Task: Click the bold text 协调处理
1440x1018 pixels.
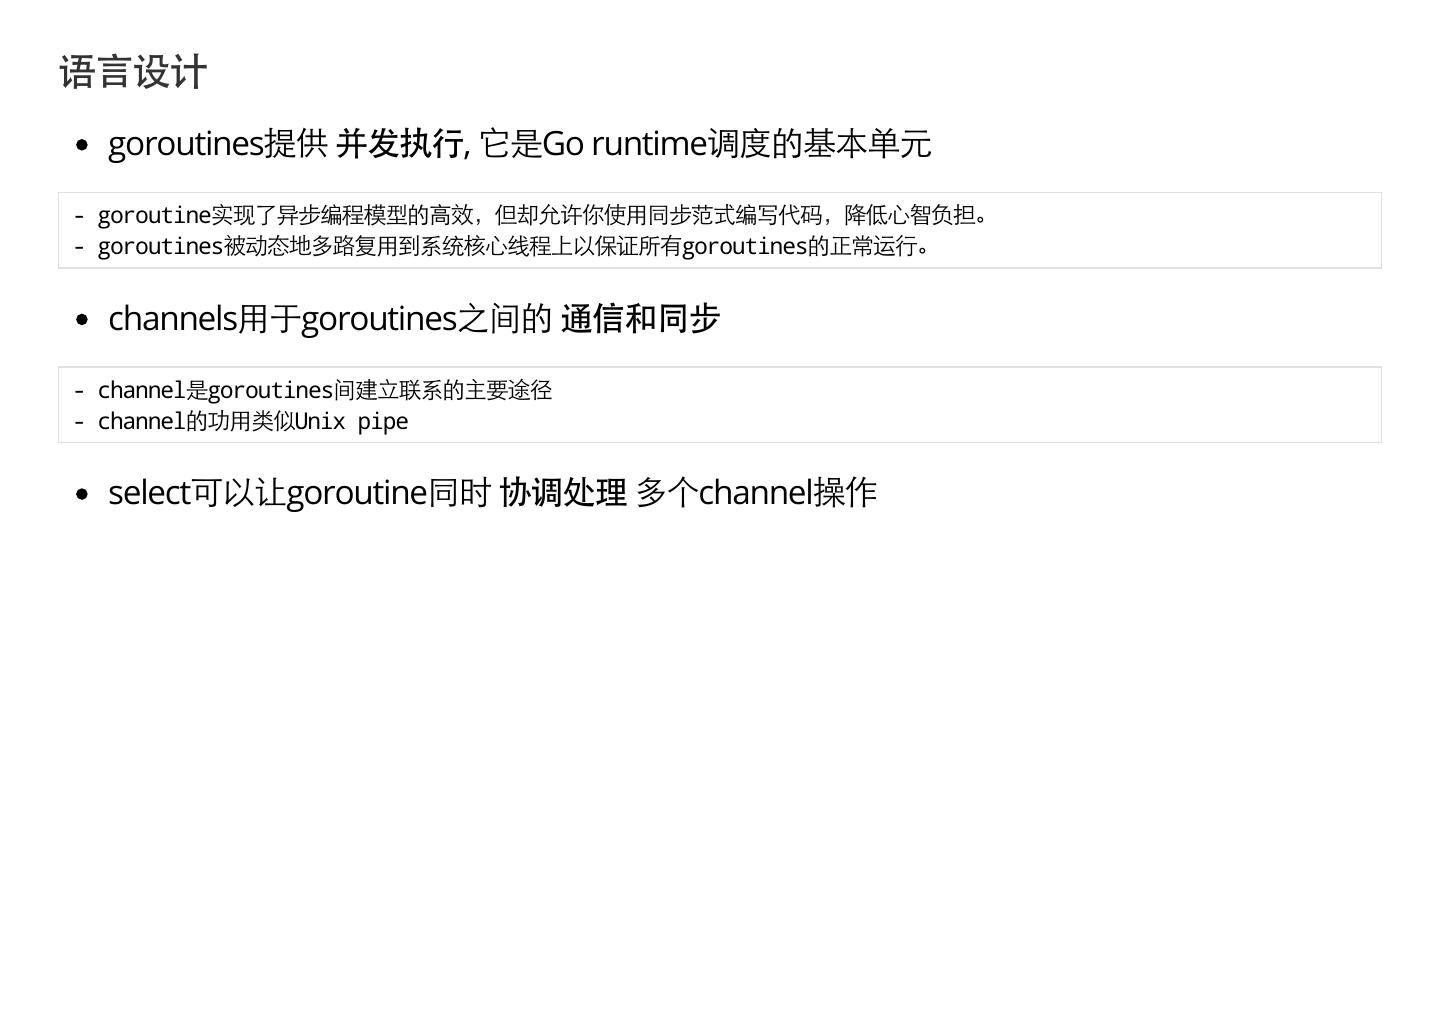Action: point(563,492)
